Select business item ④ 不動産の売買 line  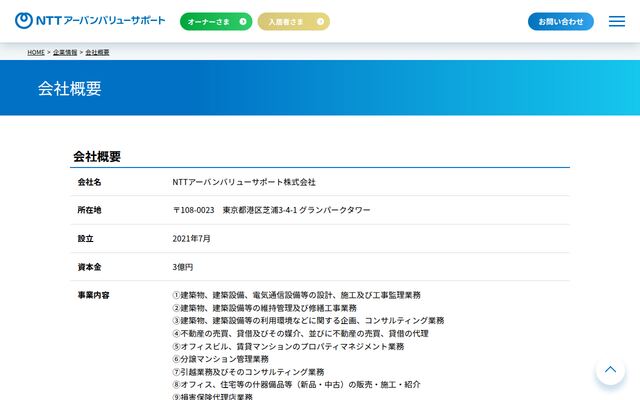pyautogui.click(x=300, y=333)
